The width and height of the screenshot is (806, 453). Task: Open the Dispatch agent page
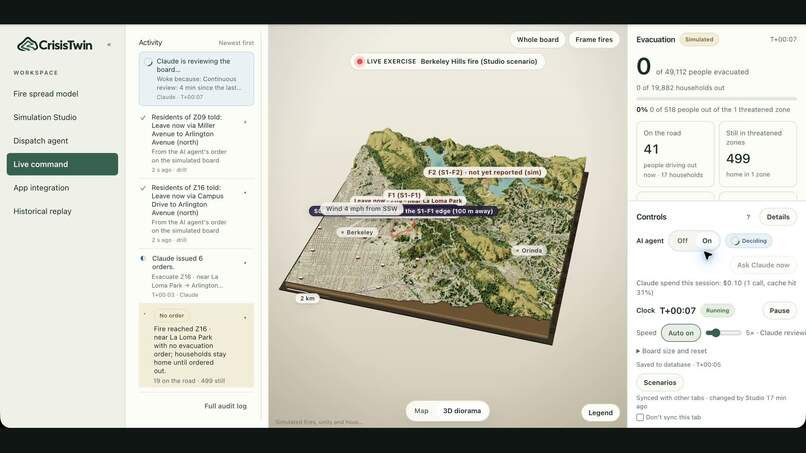coord(62,141)
